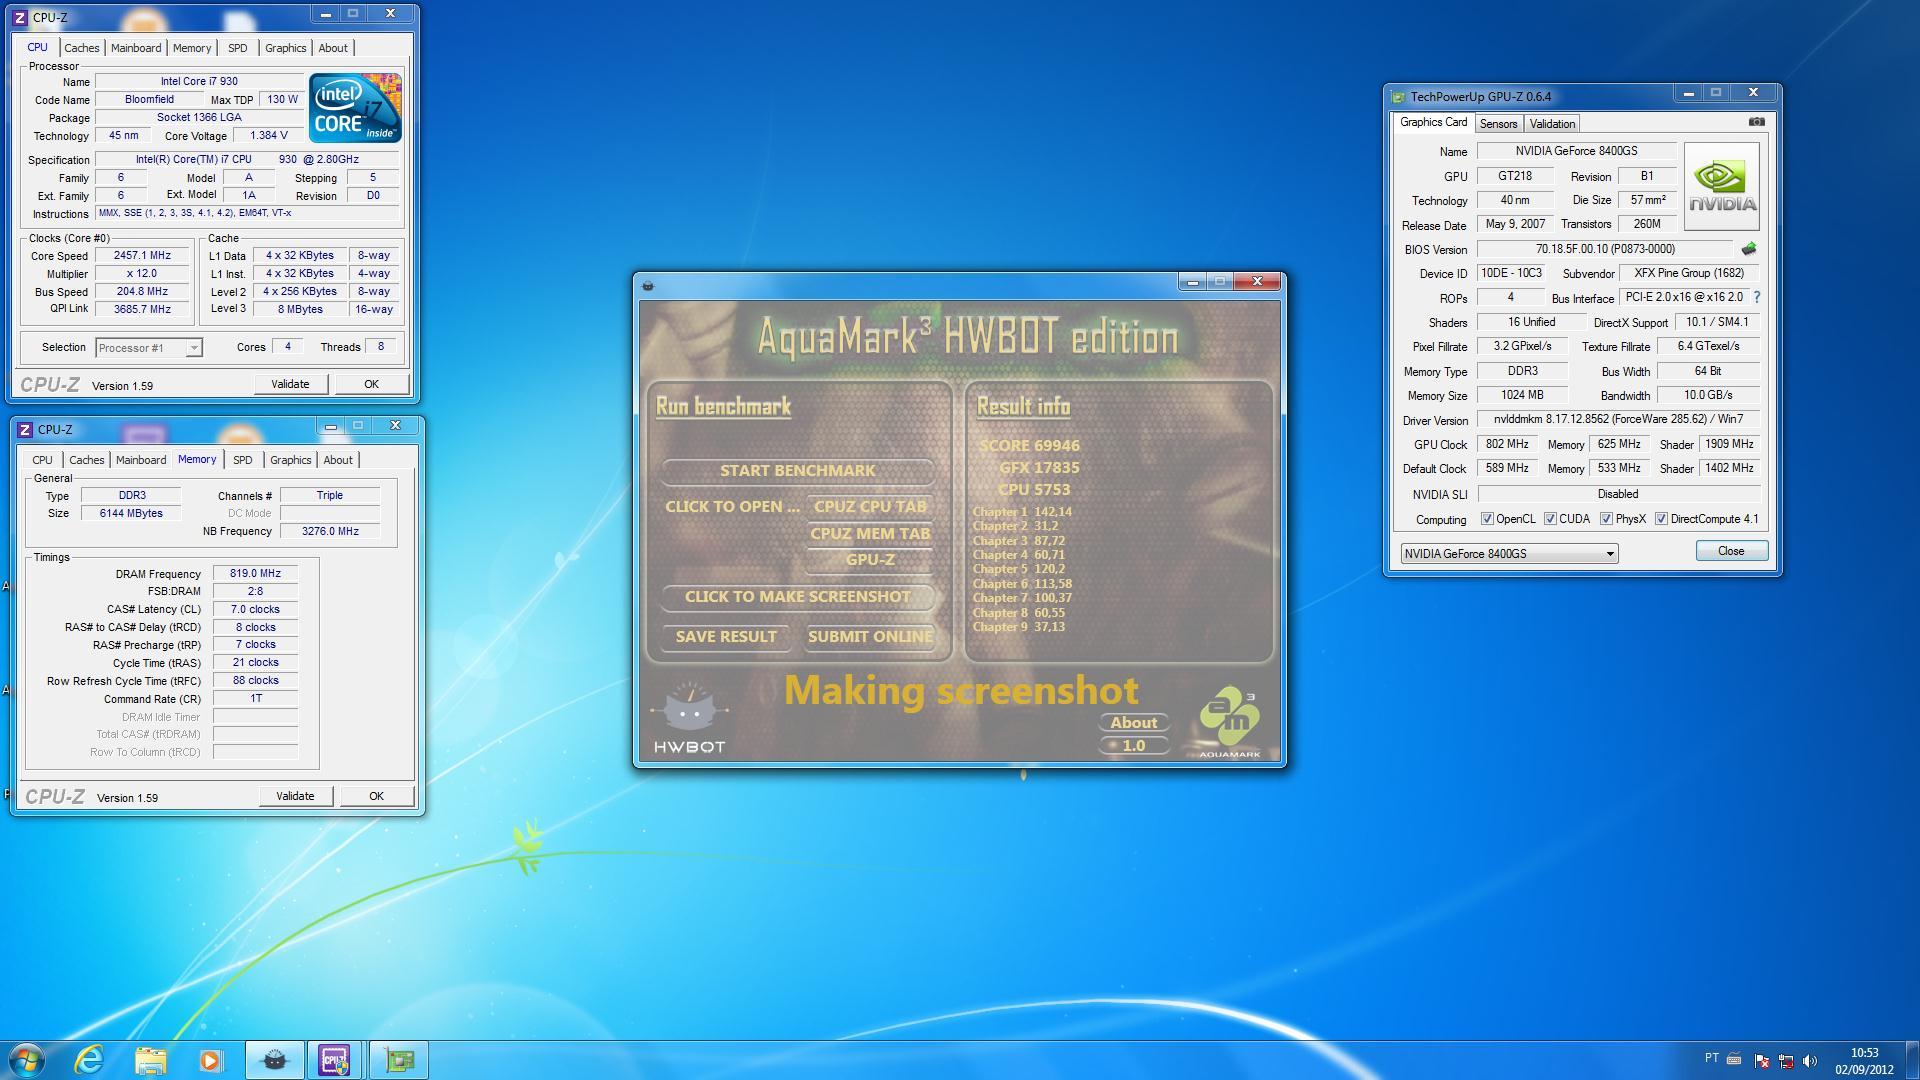Screen dimensions: 1920x1080
Task: Click the Close button in GPU-Z
Action: coord(1731,551)
